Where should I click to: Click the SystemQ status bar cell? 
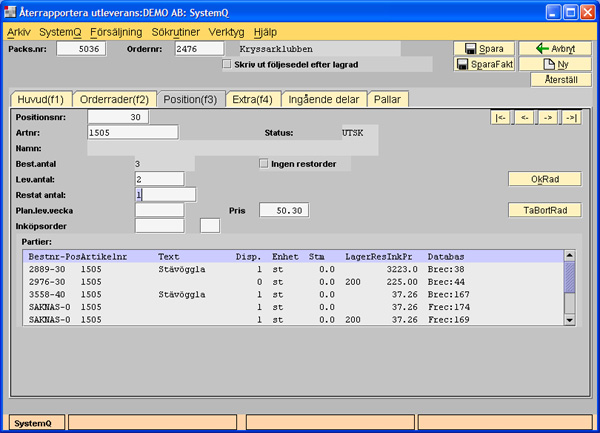pos(37,423)
